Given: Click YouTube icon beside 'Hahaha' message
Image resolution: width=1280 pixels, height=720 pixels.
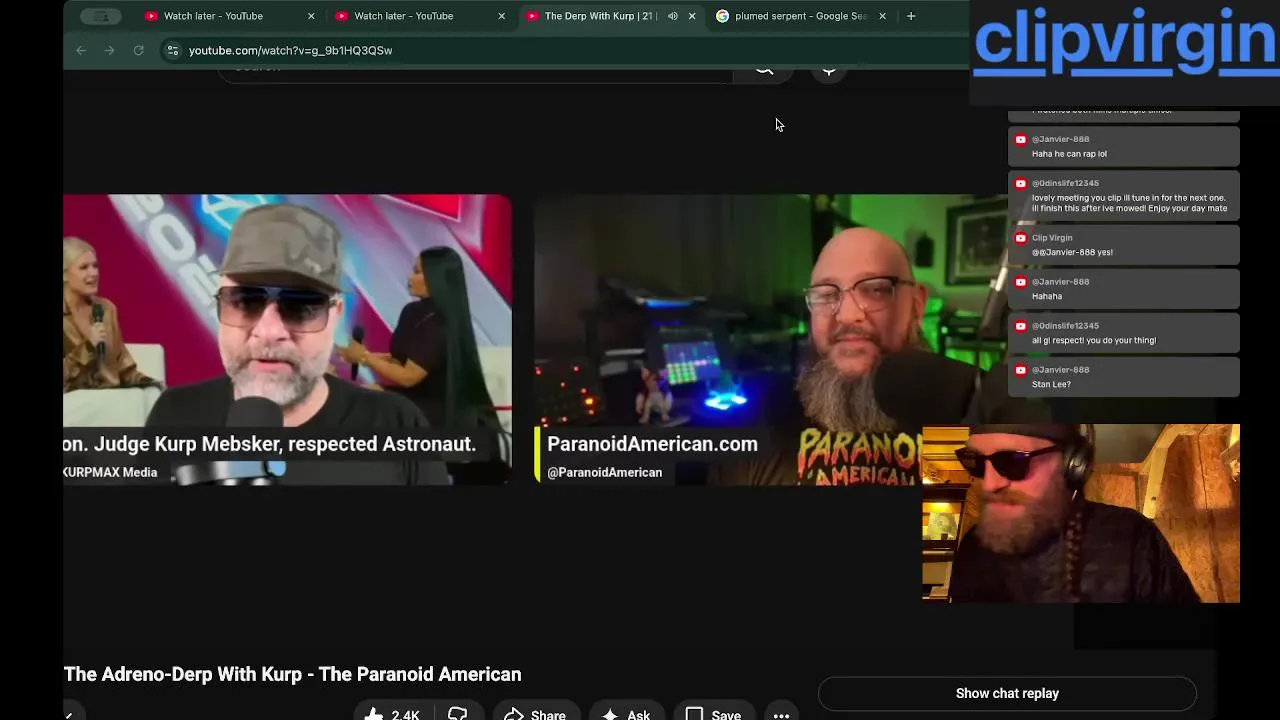Looking at the screenshot, I should click(x=1020, y=282).
